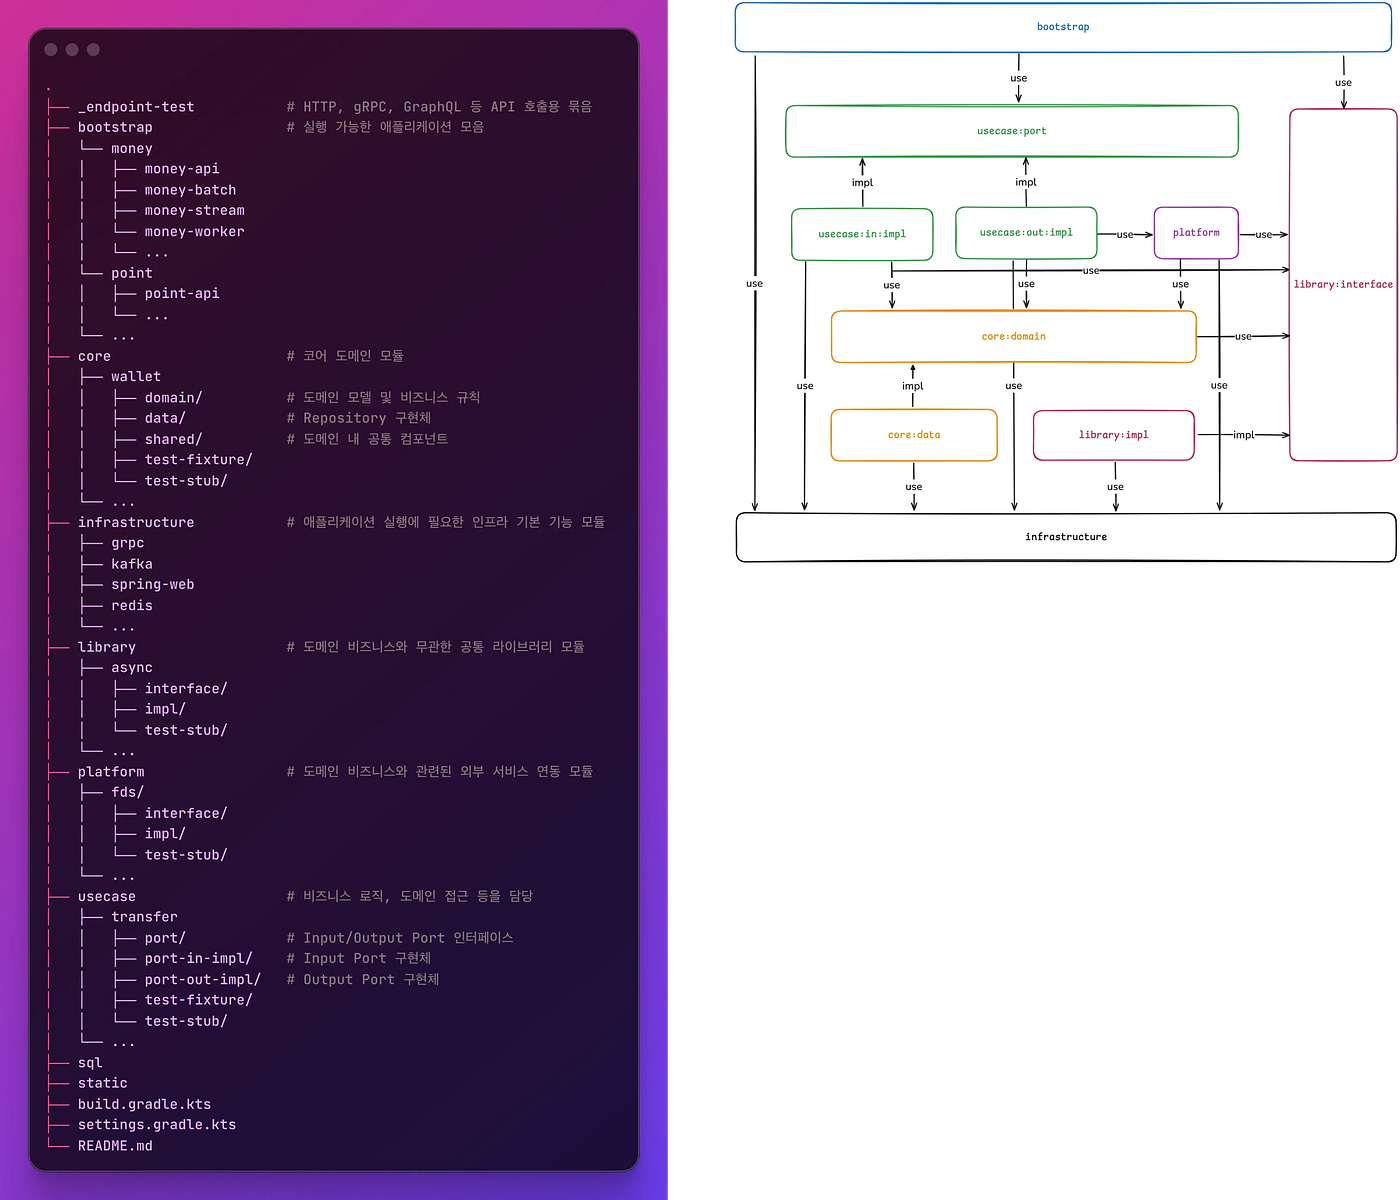This screenshot has width=1400, height=1200.
Task: Click the fds/ folder entry
Action: click(128, 792)
